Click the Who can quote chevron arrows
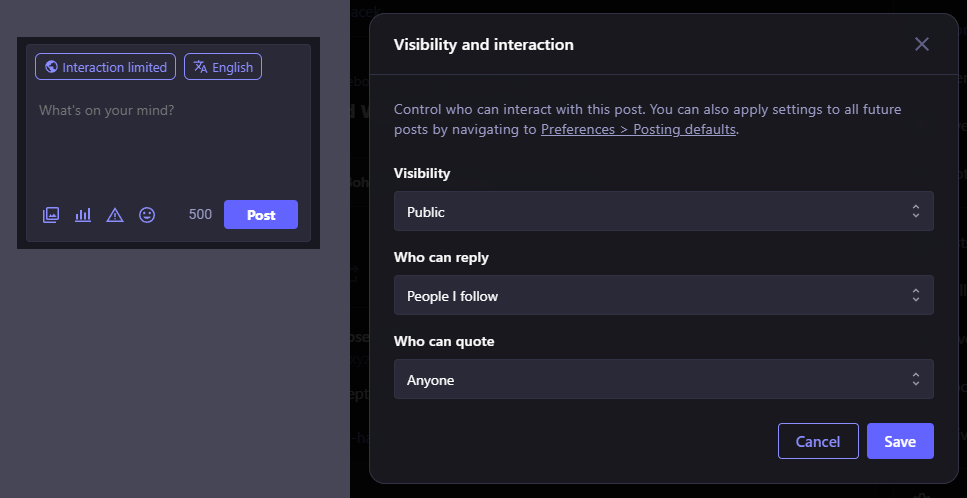Image resolution: width=967 pixels, height=498 pixels. pos(915,380)
